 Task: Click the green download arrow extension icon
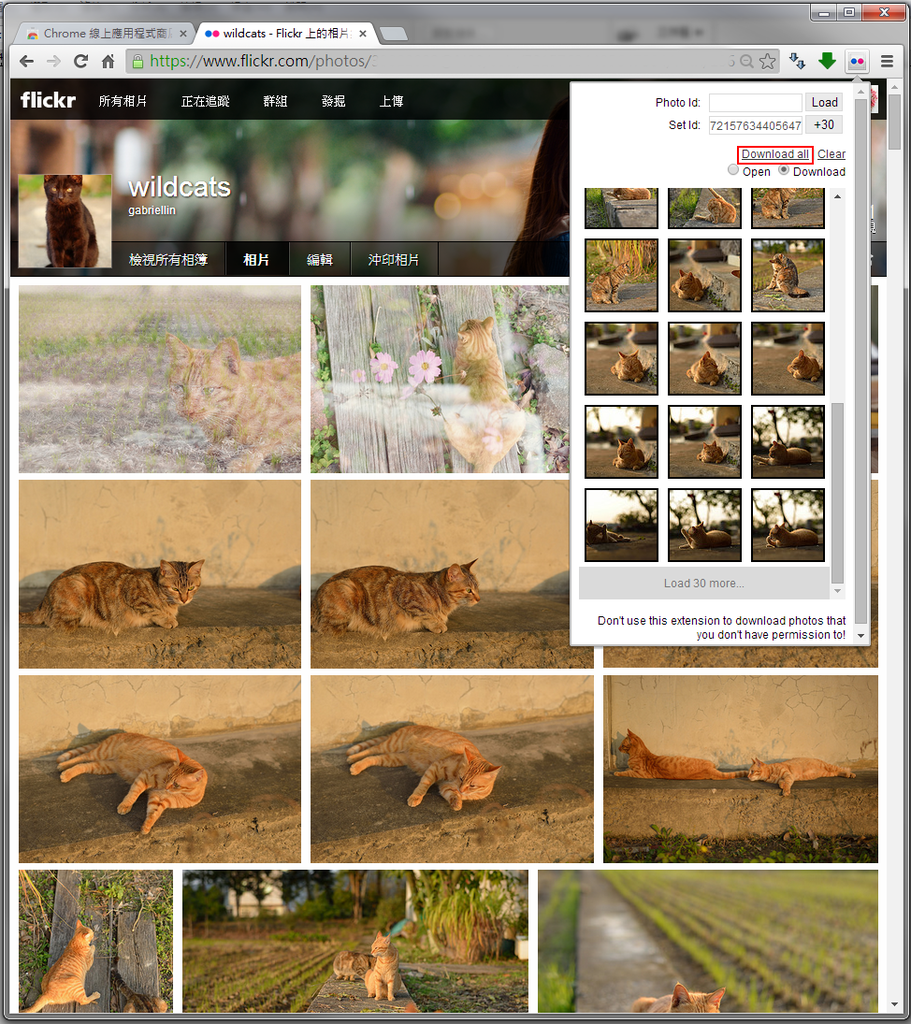tap(827, 61)
